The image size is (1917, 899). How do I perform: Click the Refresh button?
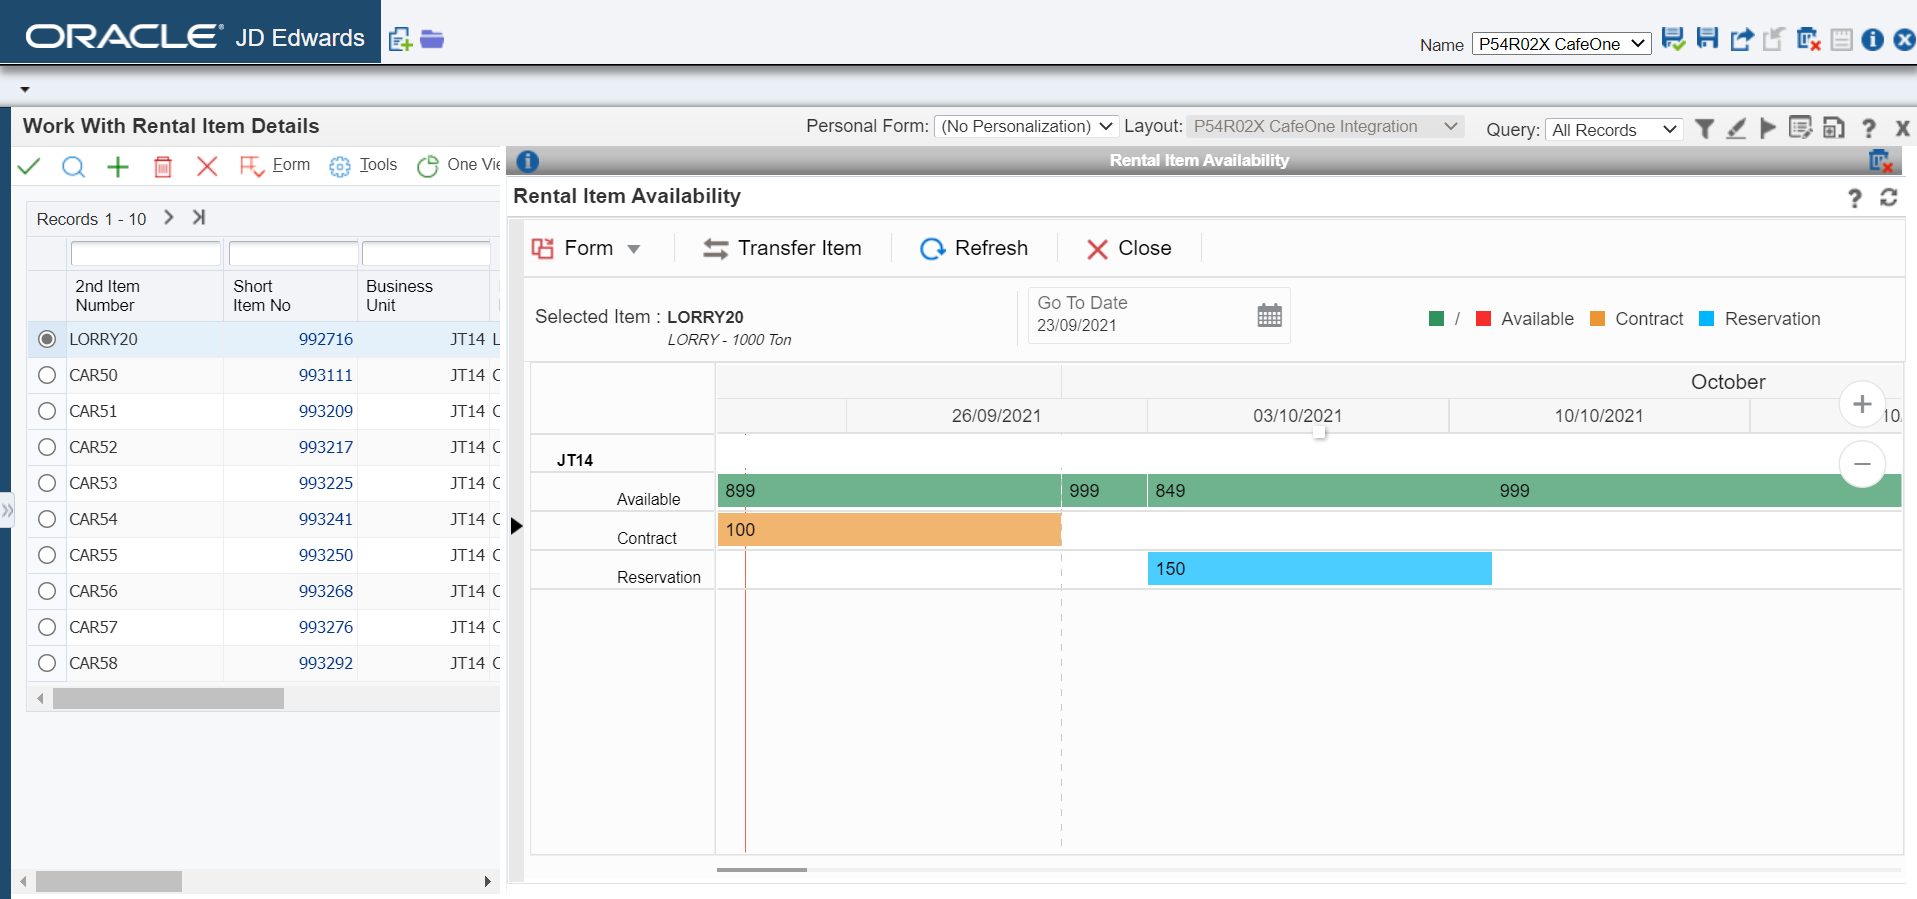(974, 248)
